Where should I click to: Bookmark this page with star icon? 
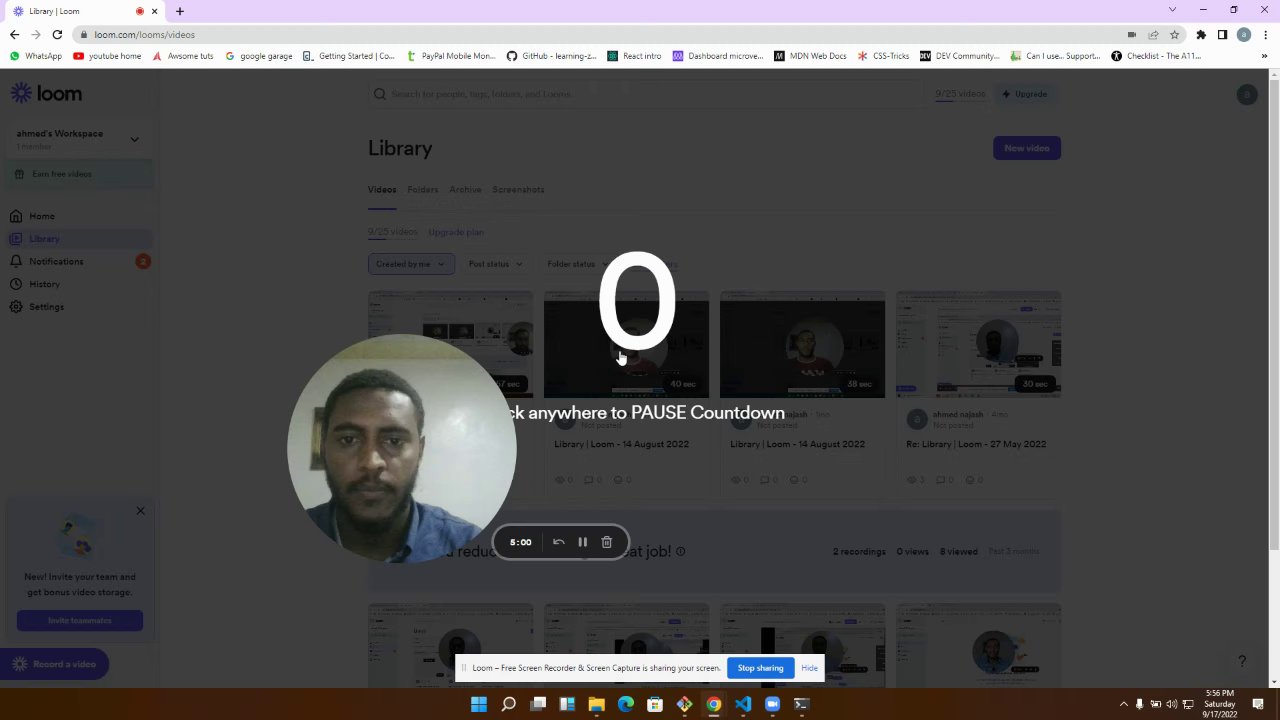point(1174,34)
